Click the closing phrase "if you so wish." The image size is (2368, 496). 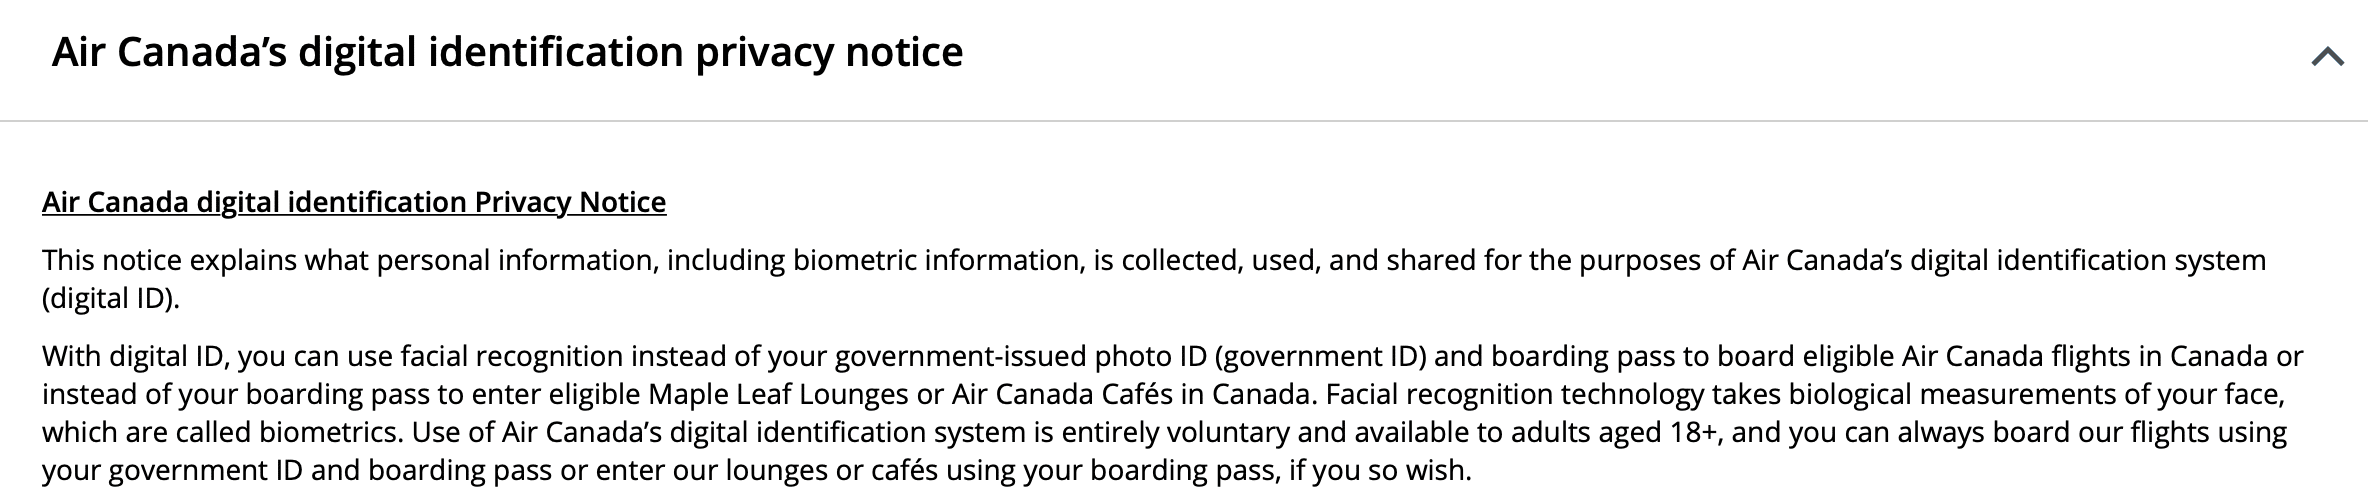[x=1380, y=470]
